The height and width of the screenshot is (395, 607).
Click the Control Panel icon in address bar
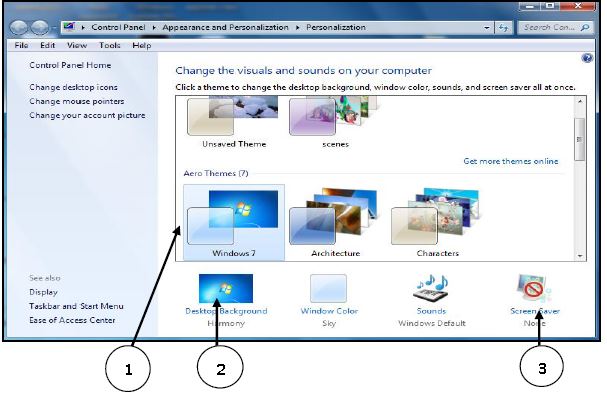[69, 27]
